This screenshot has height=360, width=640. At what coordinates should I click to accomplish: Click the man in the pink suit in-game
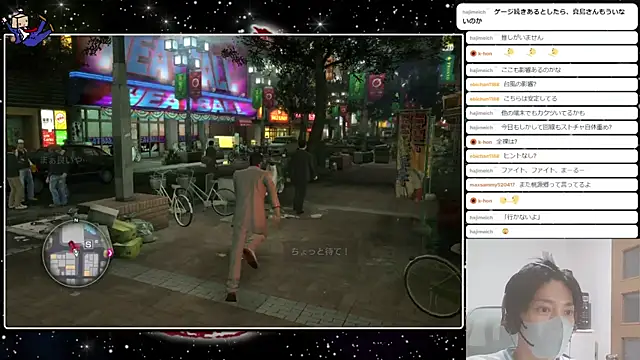[252, 227]
